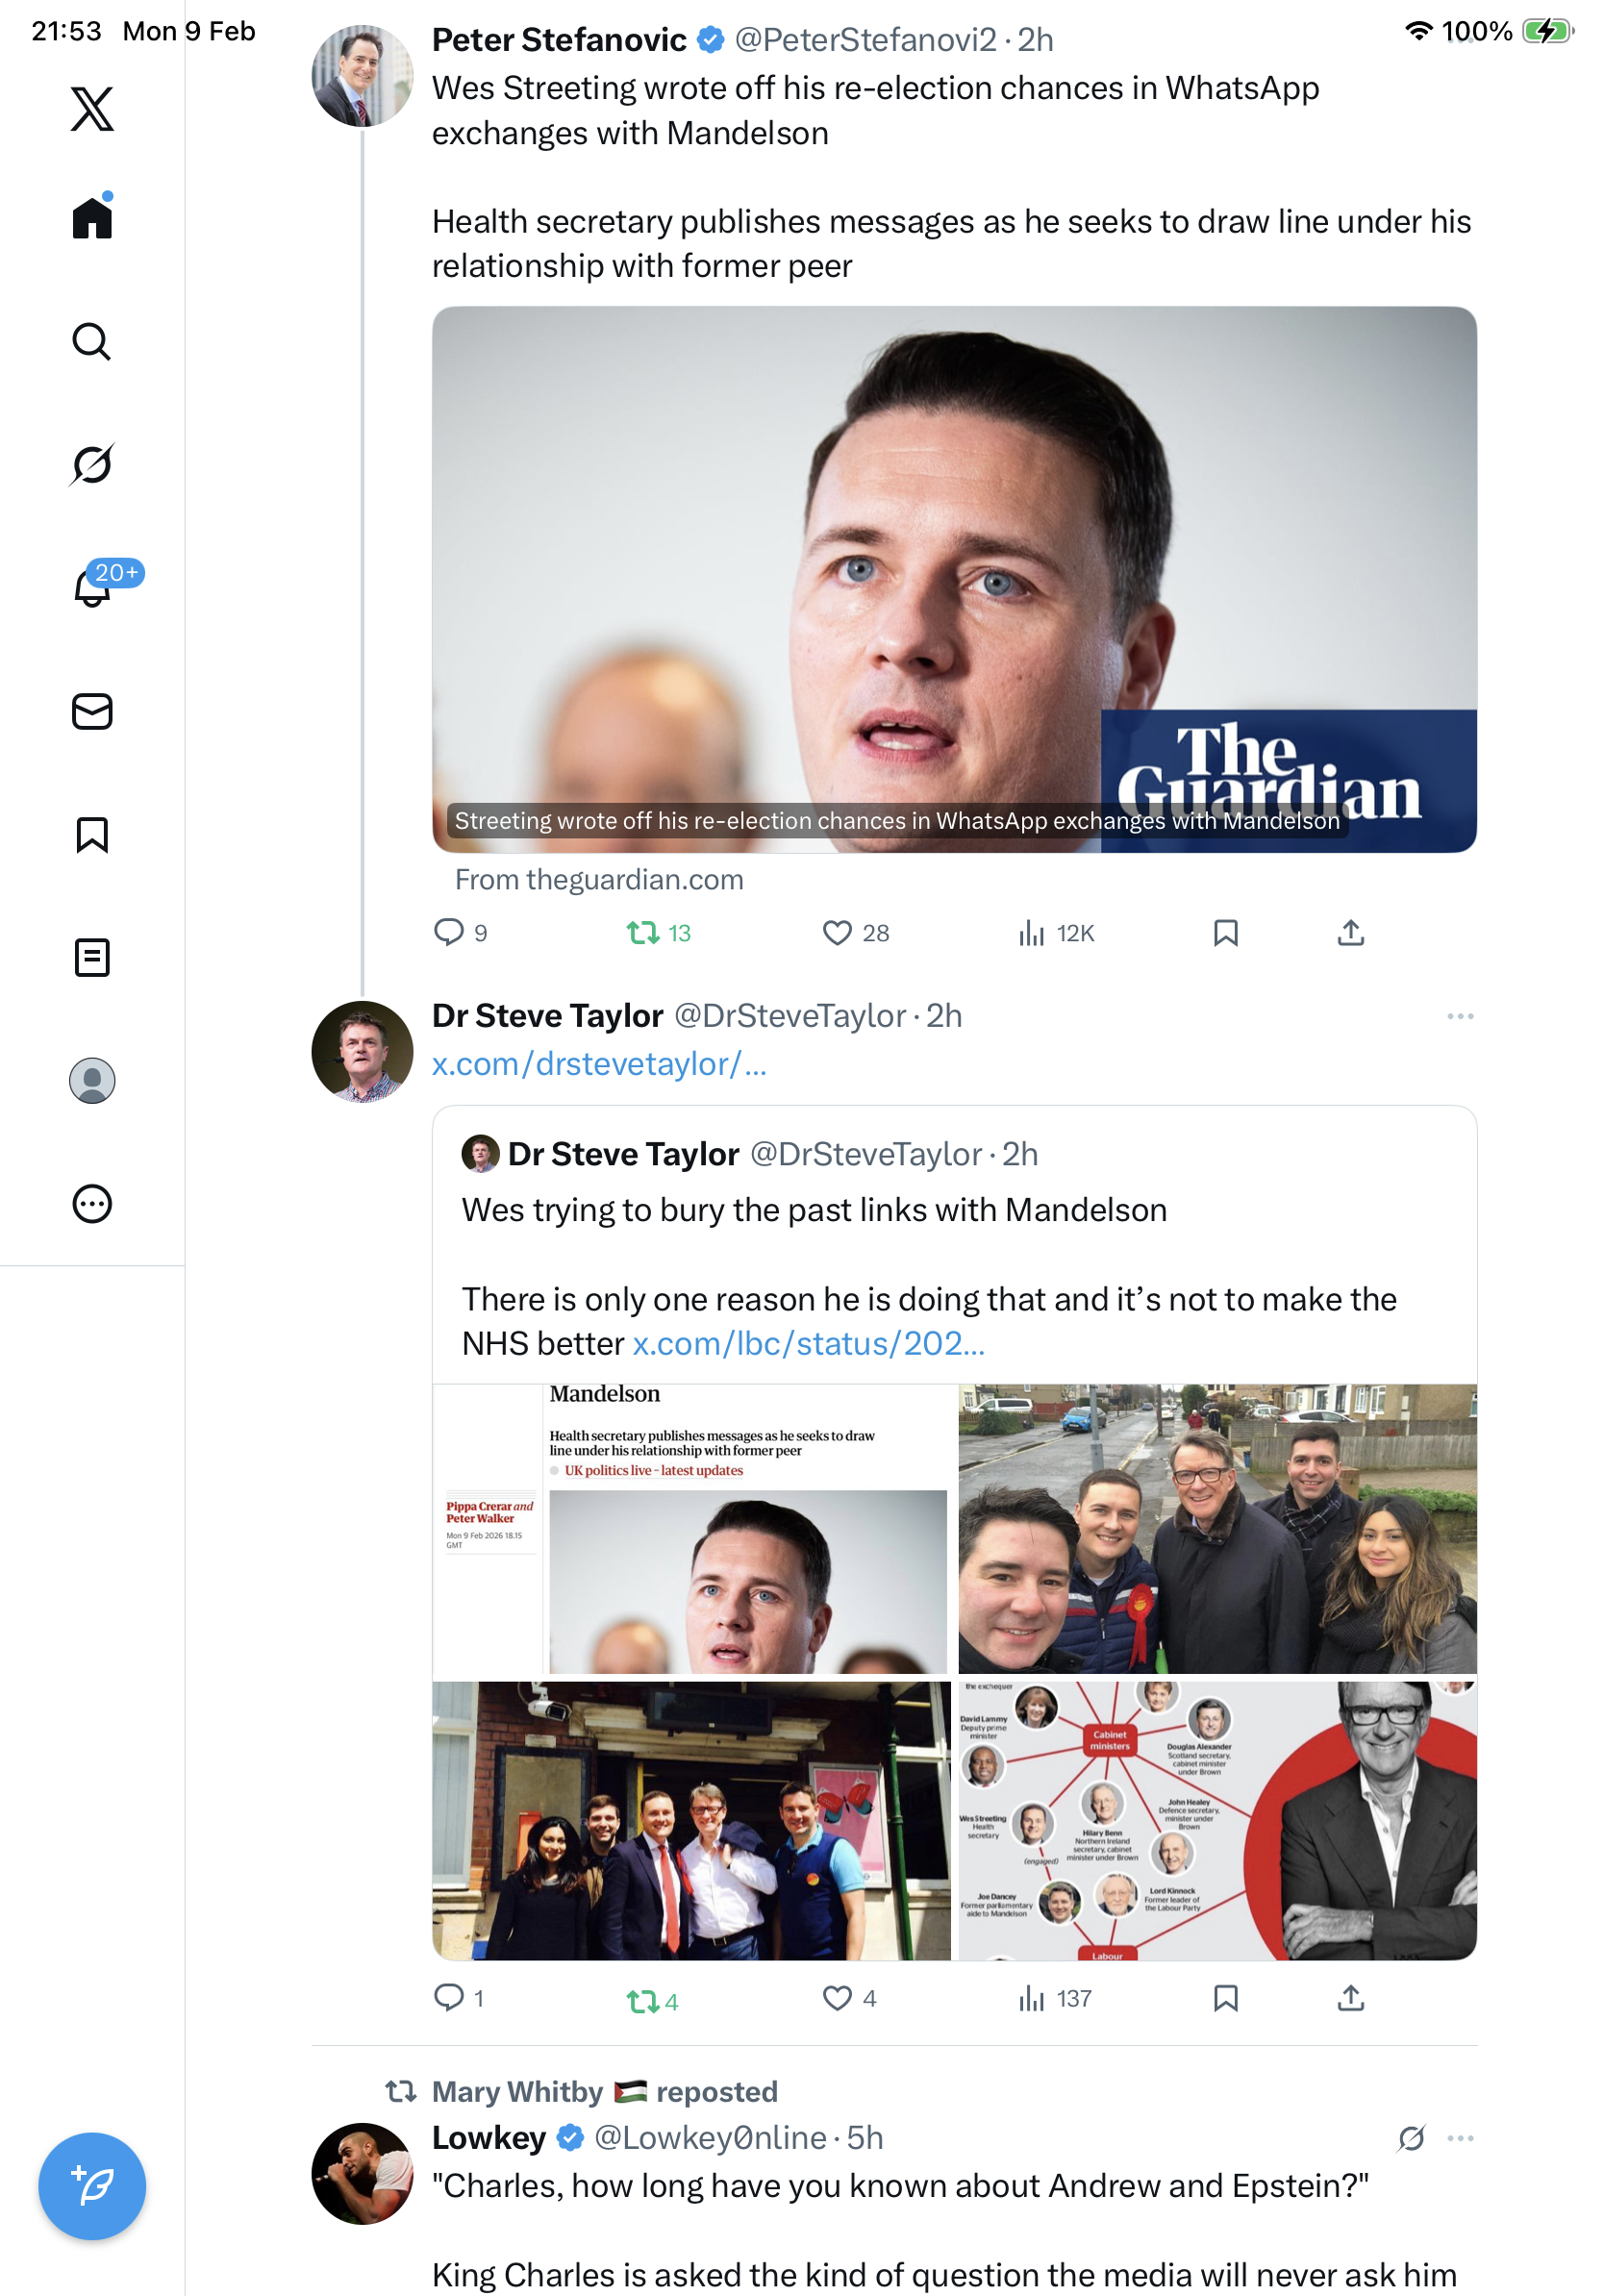Open the profile avatar in sidebar
Screen dimensions: 1604x2296
click(x=92, y=1080)
